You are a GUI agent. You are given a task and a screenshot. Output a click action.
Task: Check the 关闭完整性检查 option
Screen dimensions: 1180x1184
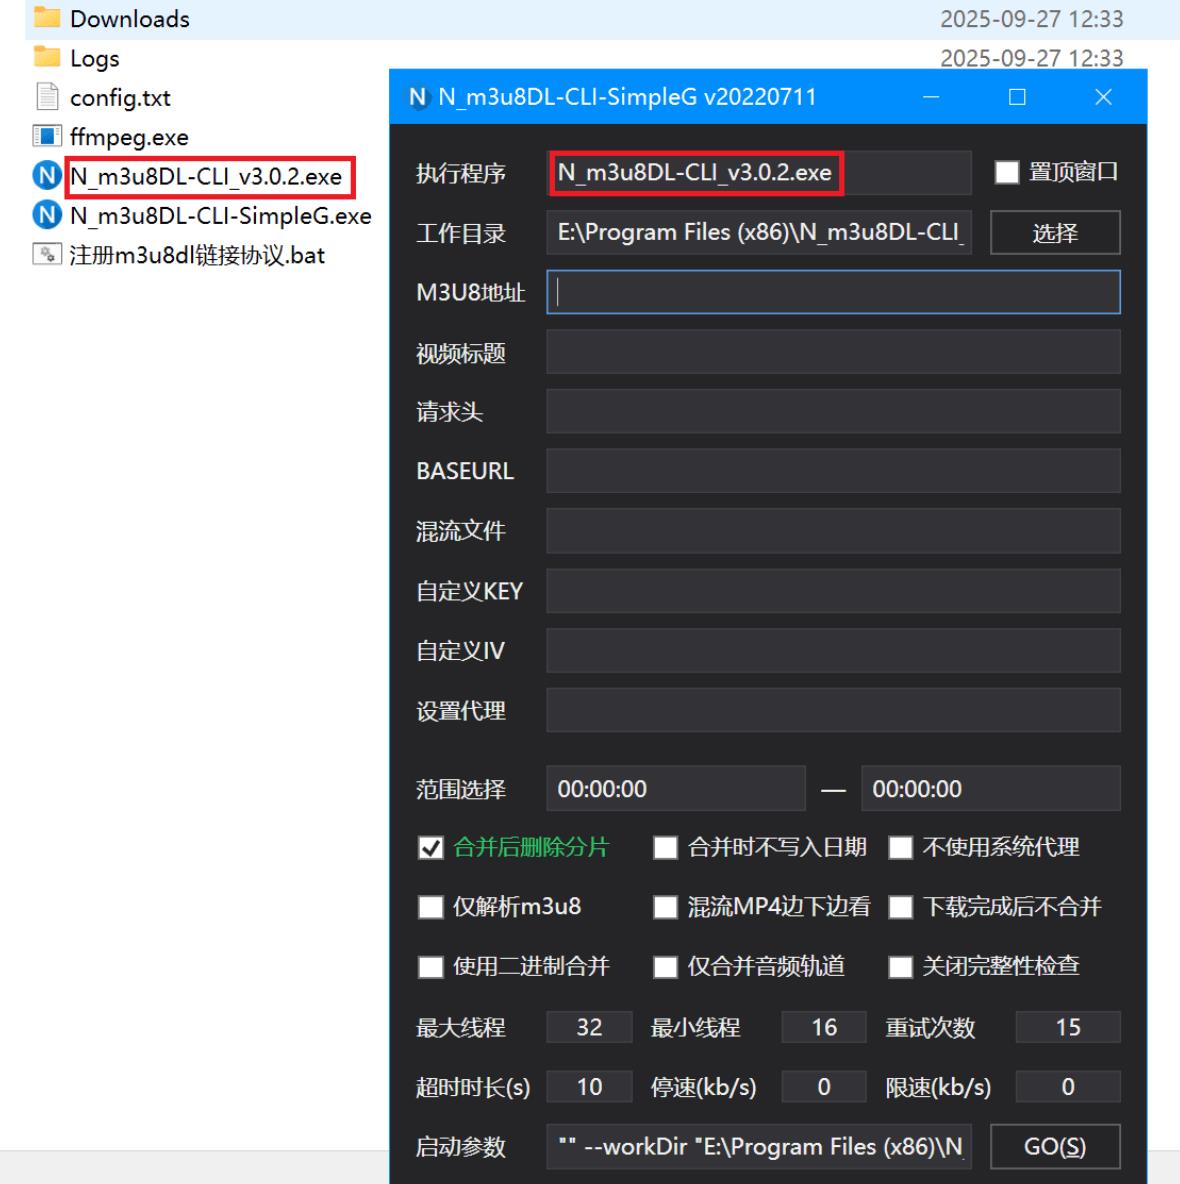pos(901,967)
